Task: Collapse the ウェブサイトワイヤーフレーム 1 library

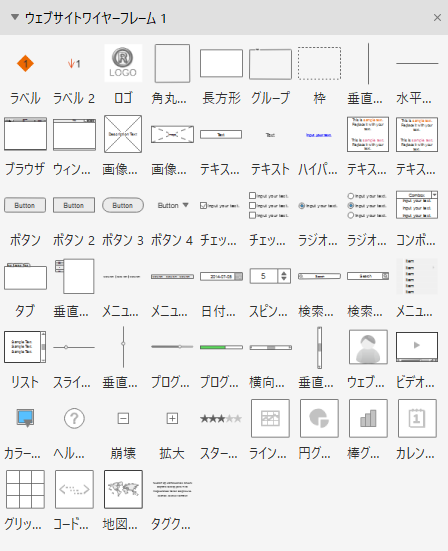Action: [15, 17]
